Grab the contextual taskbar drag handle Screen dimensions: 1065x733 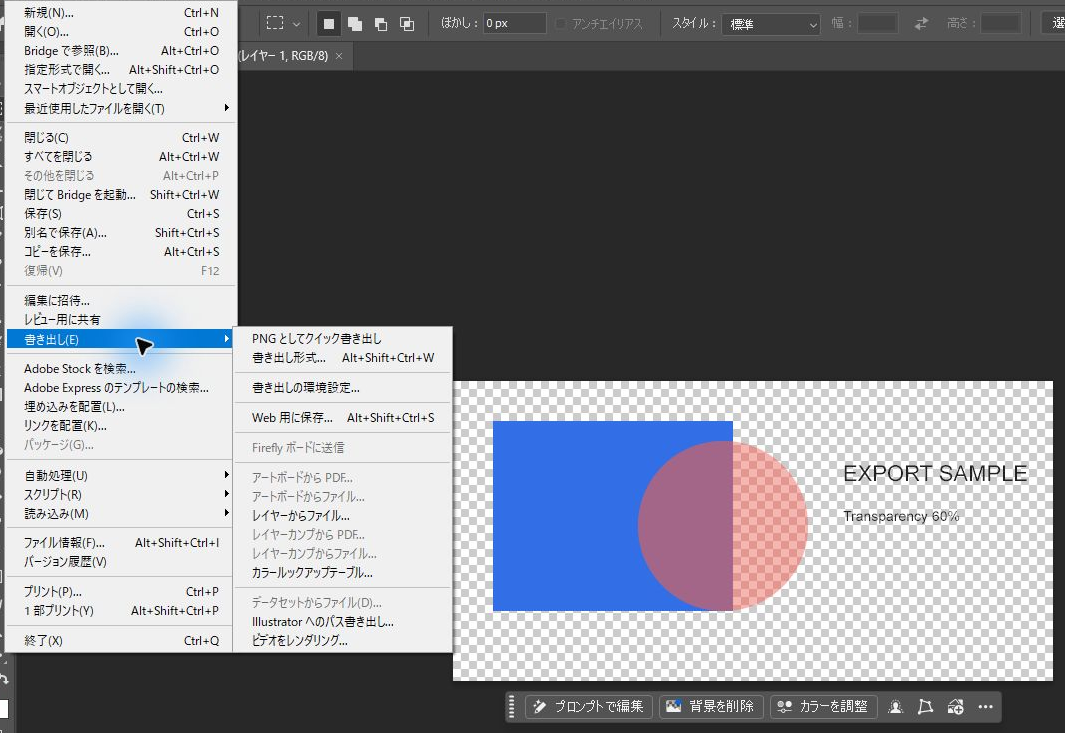click(x=511, y=707)
